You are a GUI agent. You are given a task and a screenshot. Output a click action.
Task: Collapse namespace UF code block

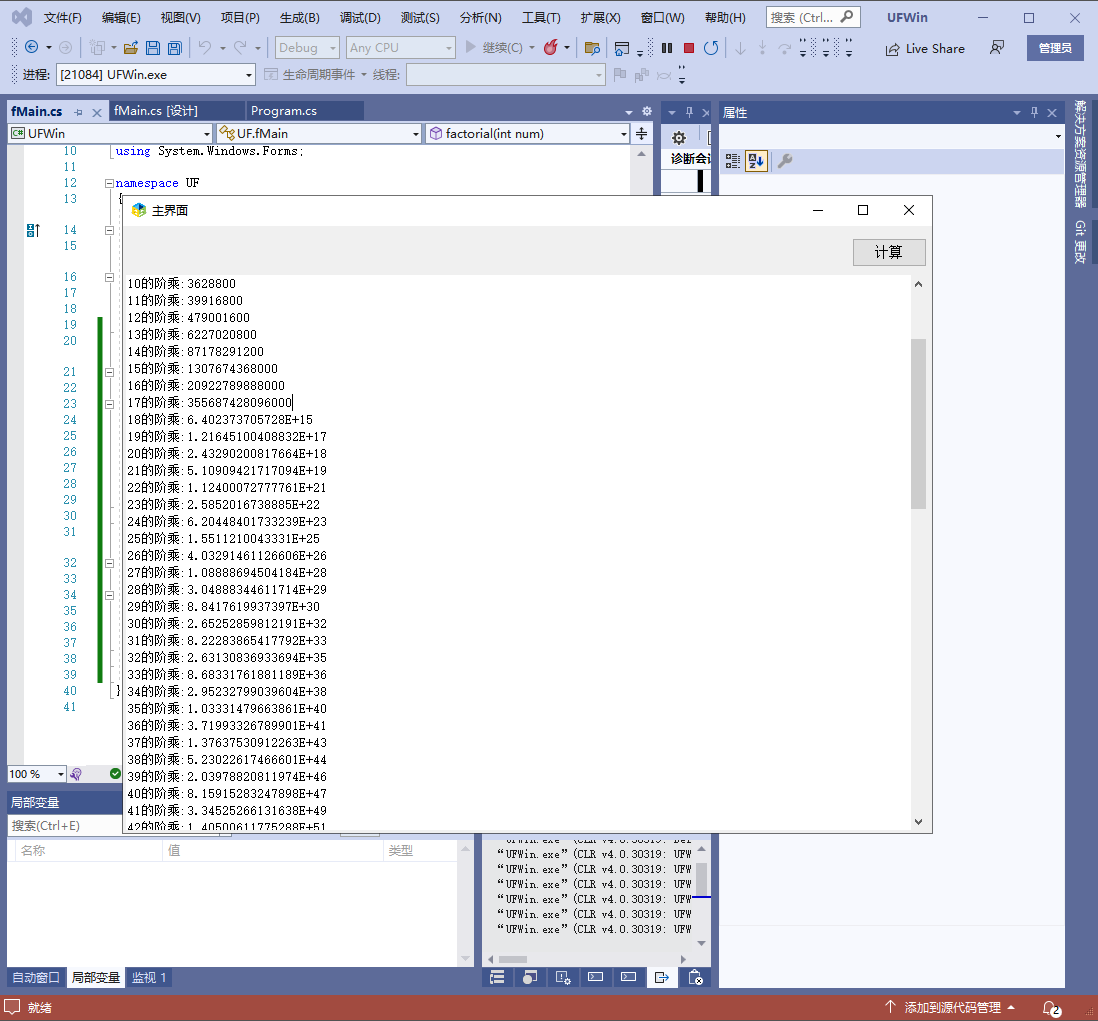point(109,183)
